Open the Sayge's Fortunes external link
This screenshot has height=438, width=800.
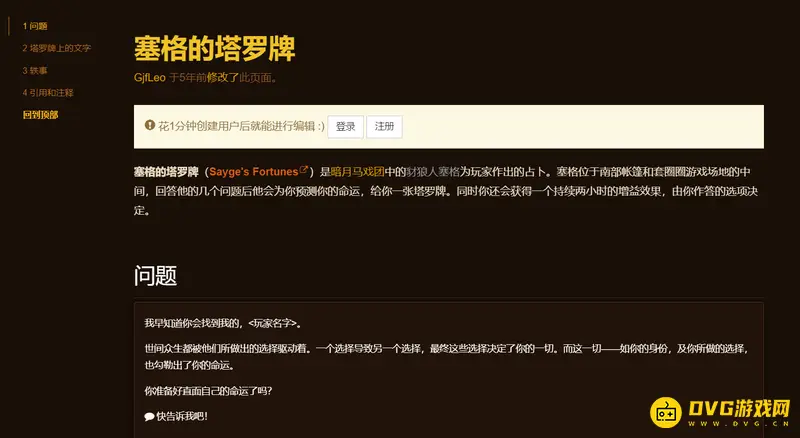point(254,172)
